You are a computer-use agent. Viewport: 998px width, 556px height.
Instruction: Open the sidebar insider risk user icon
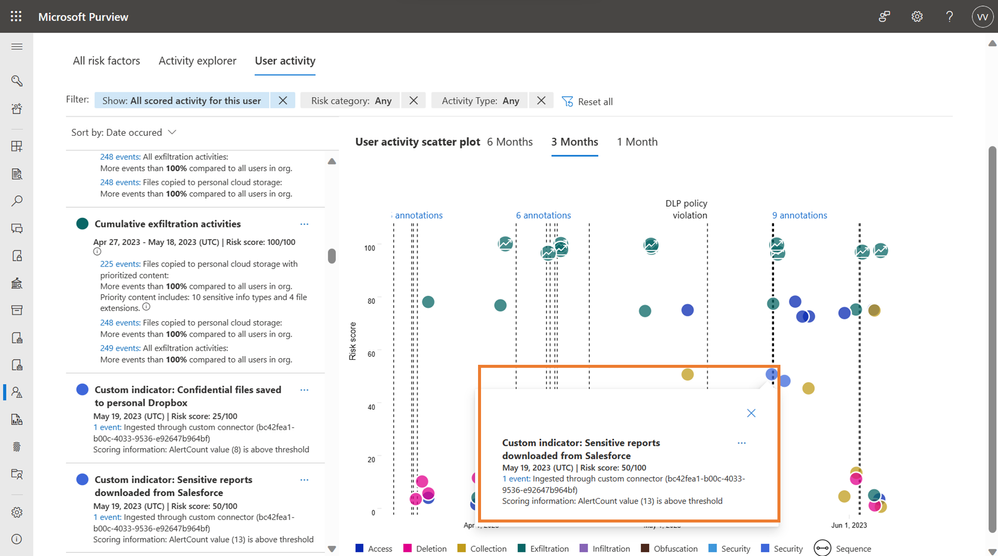point(17,392)
